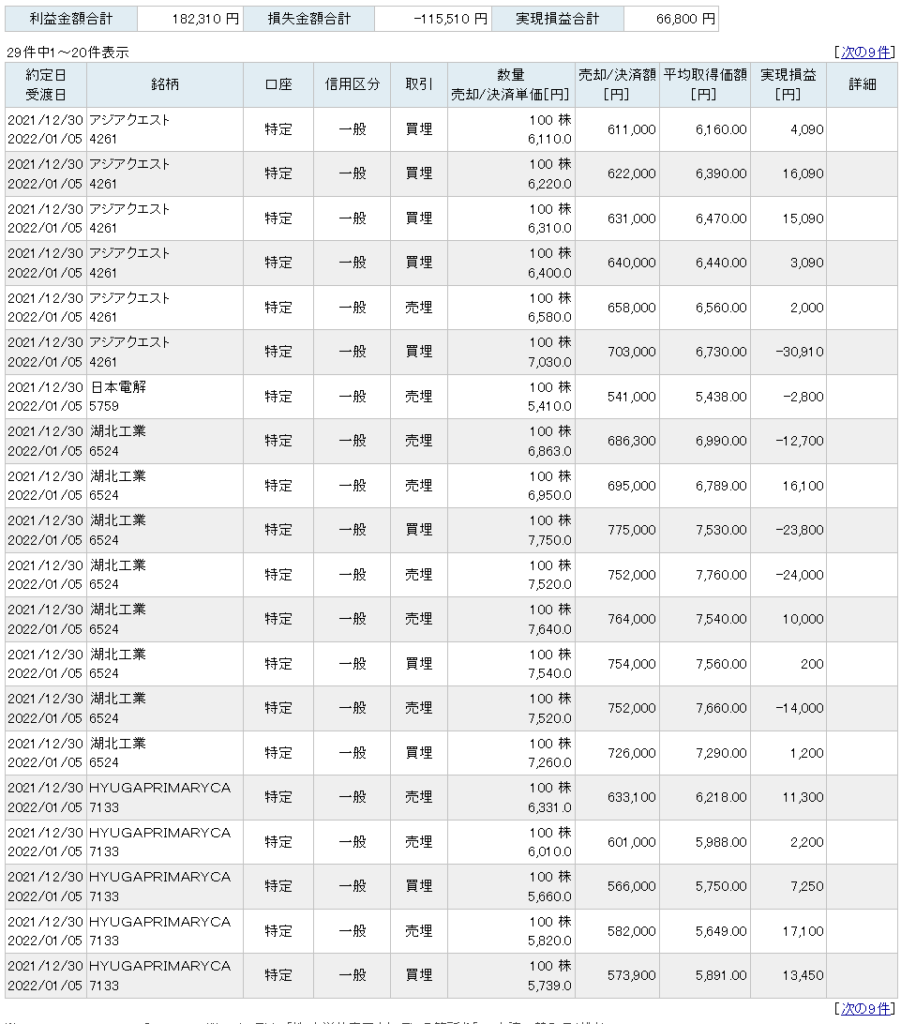The height and width of the screenshot is (1024, 901).
Task: Click the 29件中1～20件表示 count text
Action: (67, 52)
